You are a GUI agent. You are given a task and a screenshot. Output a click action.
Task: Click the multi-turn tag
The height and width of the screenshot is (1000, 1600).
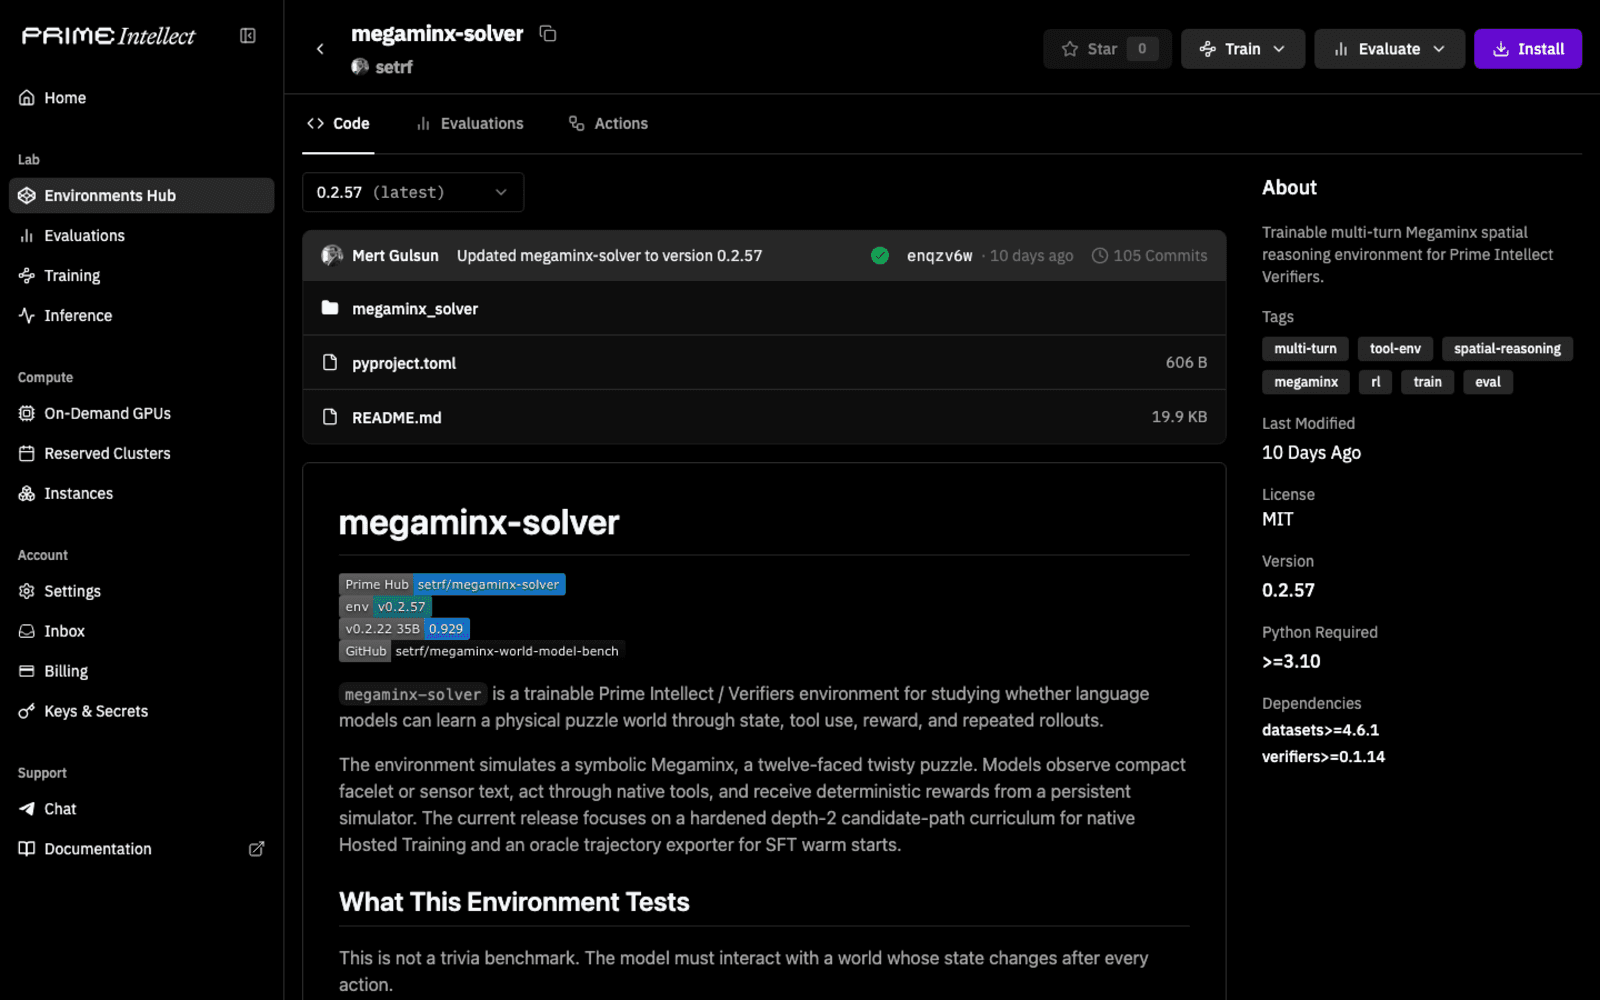pos(1305,348)
